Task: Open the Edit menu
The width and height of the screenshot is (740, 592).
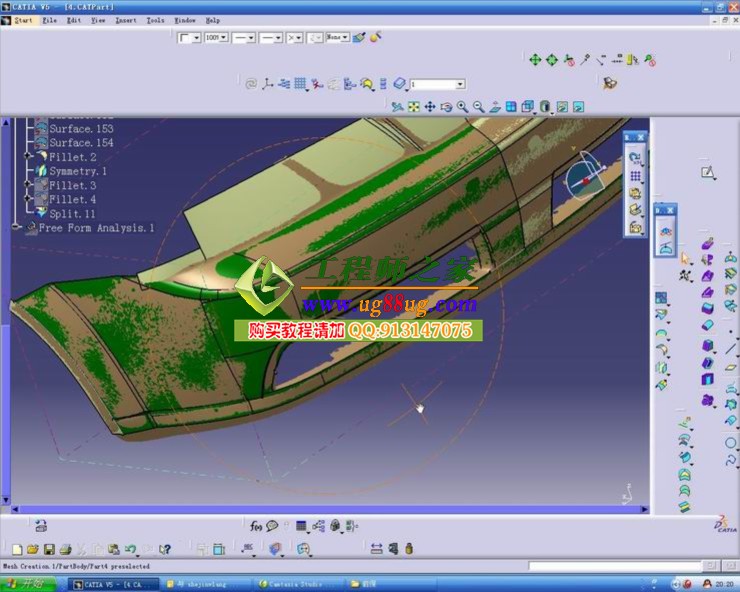Action: (x=74, y=20)
